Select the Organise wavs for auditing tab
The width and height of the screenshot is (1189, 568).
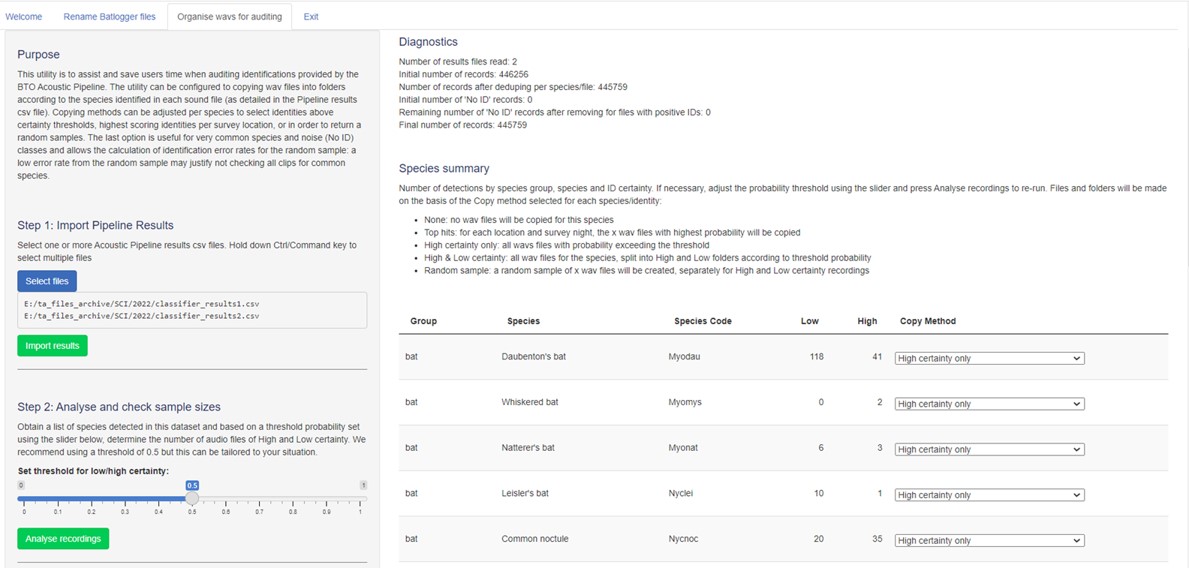pyautogui.click(x=229, y=17)
